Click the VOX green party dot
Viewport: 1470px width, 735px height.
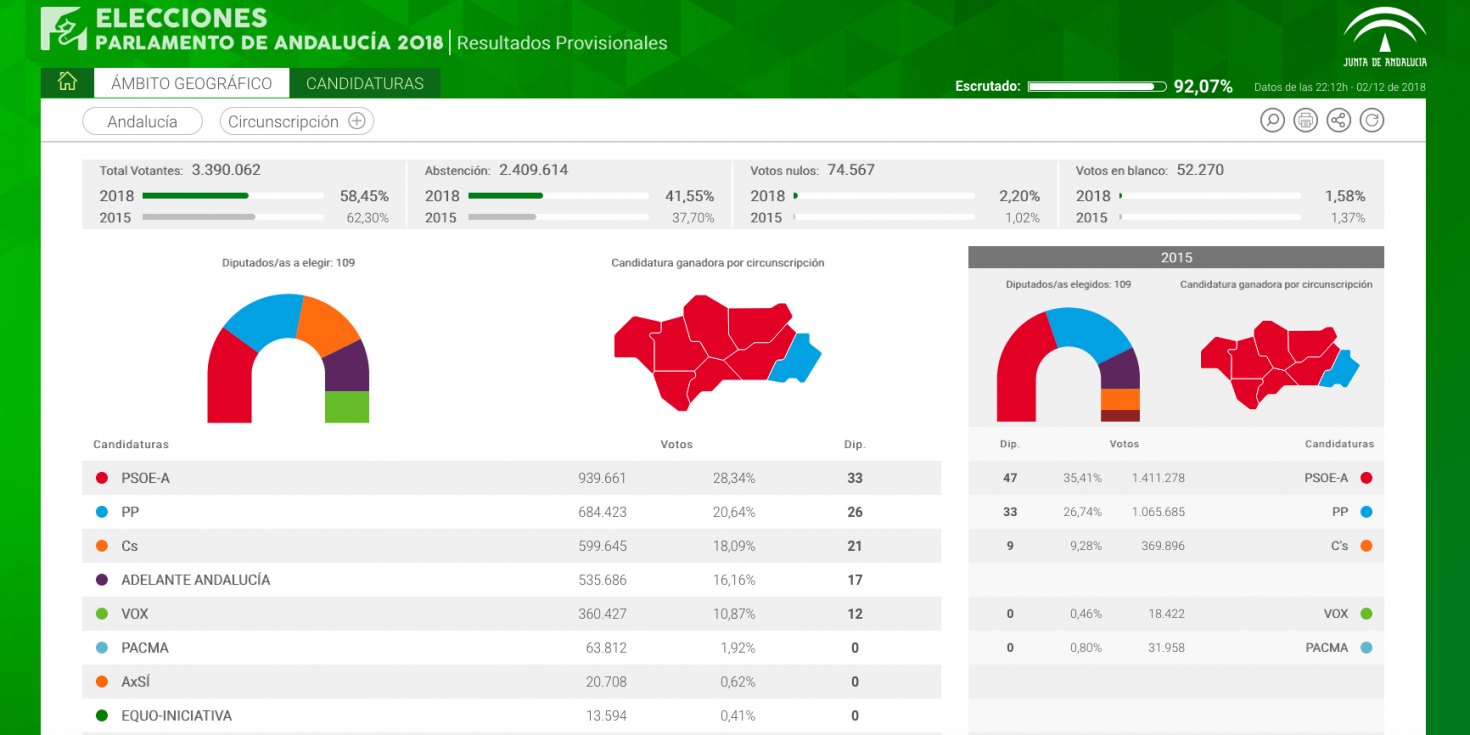click(x=101, y=614)
